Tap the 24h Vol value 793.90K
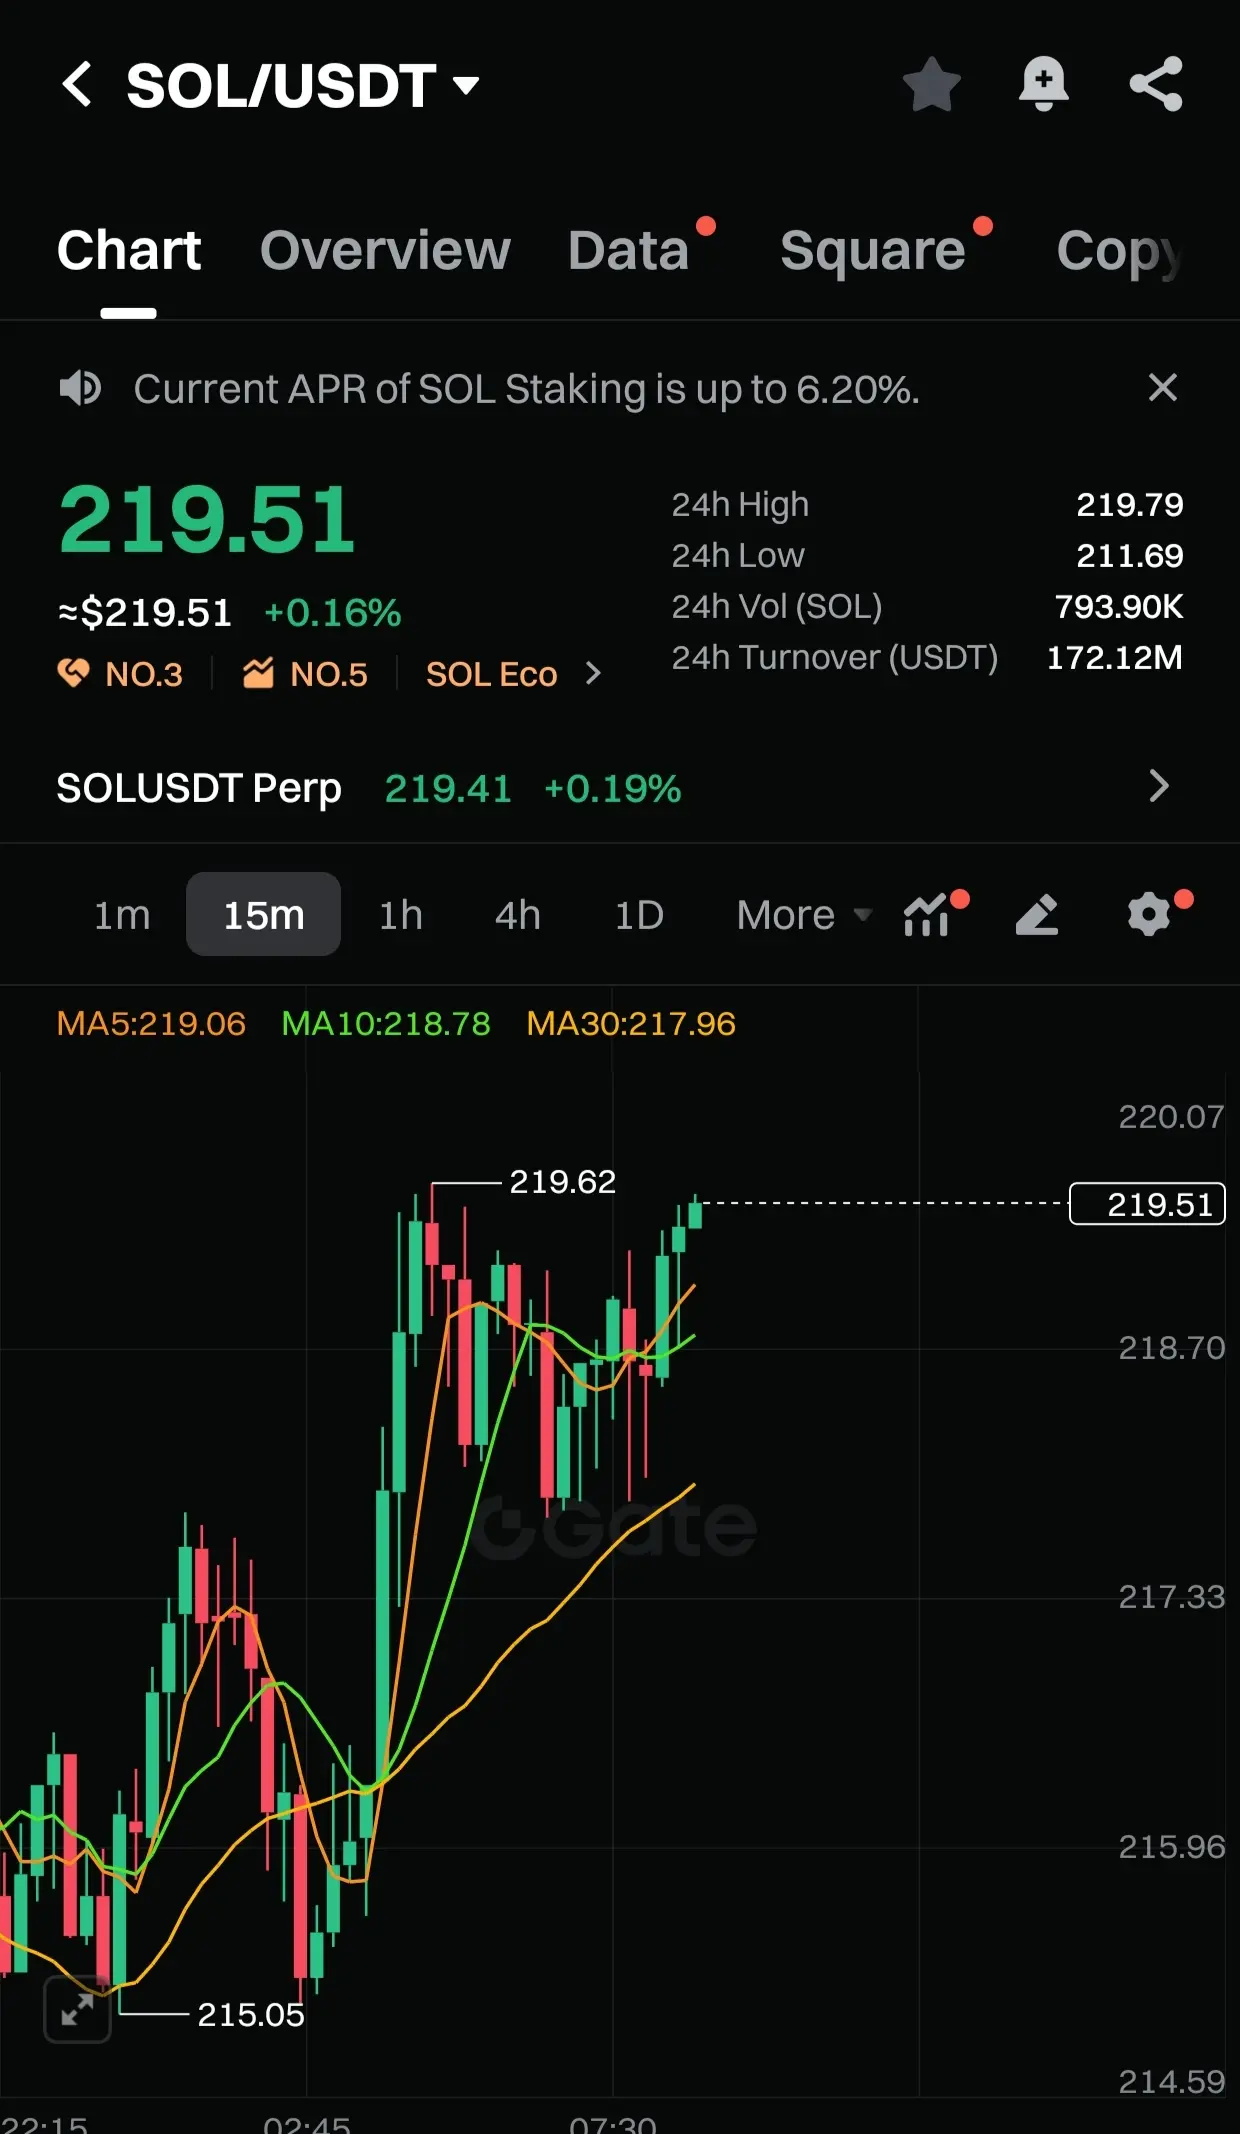This screenshot has height=2134, width=1240. click(1118, 606)
